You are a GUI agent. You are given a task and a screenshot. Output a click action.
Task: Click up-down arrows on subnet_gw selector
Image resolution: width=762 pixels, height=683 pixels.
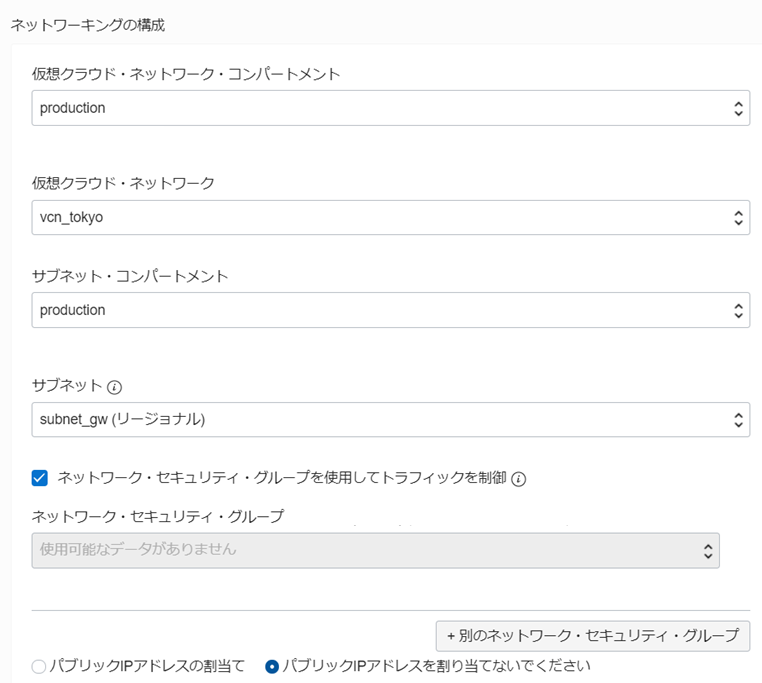(738, 420)
